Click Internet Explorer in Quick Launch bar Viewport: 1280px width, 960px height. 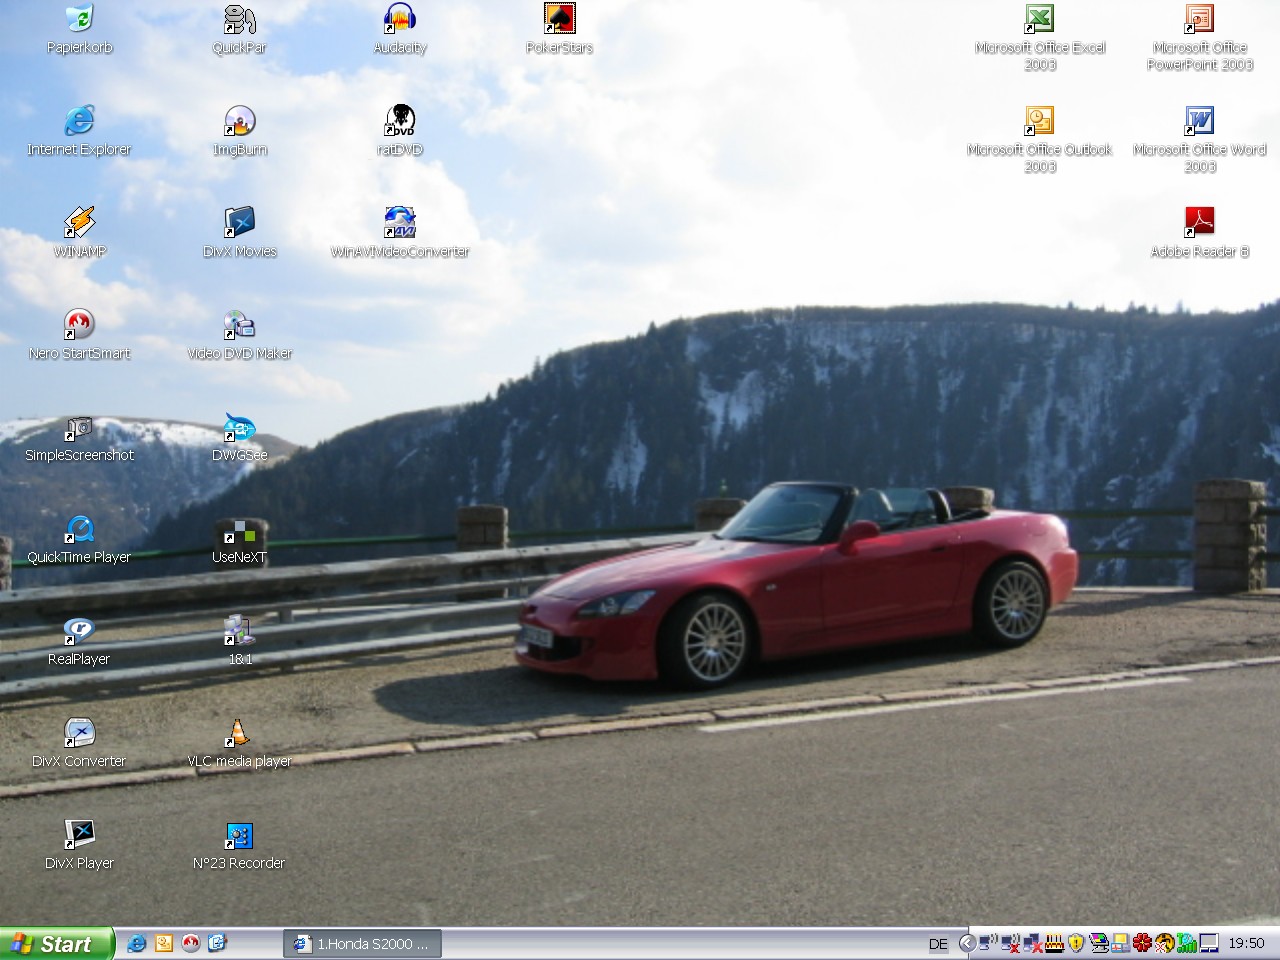click(137, 943)
